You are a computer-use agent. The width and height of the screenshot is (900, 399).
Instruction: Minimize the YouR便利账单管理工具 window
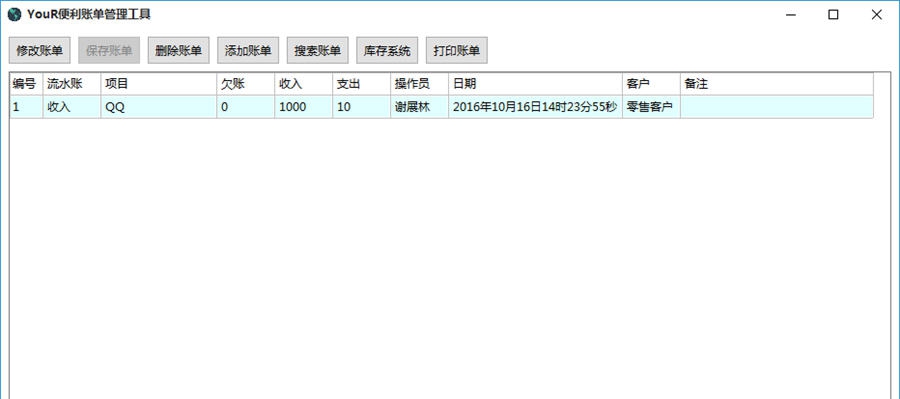[x=791, y=15]
